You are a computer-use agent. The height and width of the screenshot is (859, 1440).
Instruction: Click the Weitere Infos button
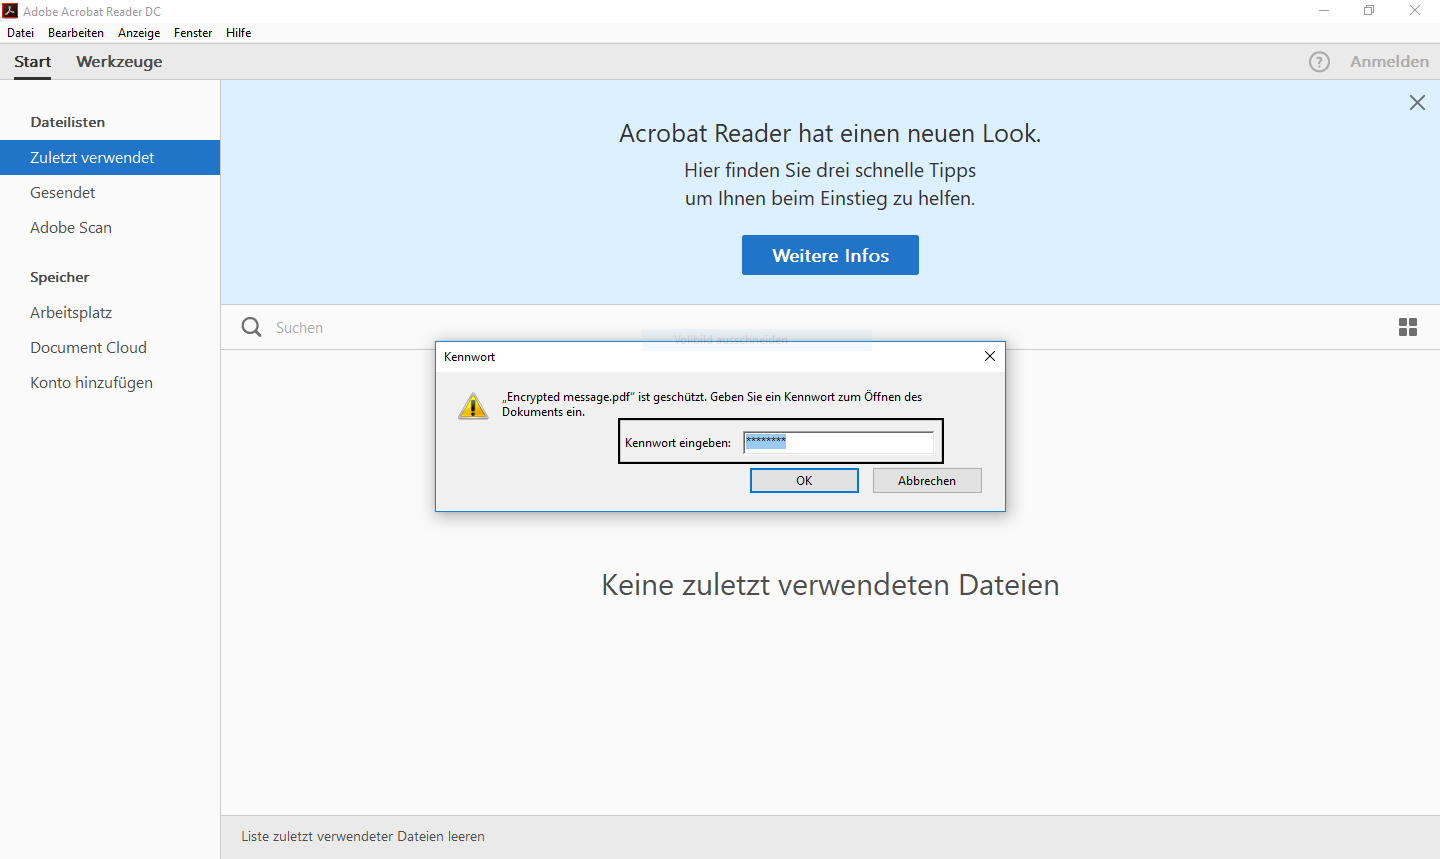(x=830, y=255)
